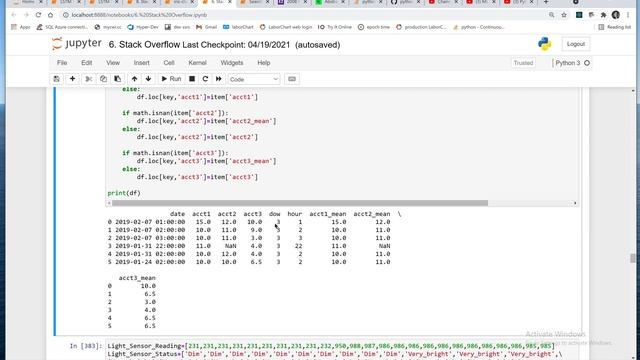
Task: Interrupt the kernel with stop icon
Action: coord(192,79)
